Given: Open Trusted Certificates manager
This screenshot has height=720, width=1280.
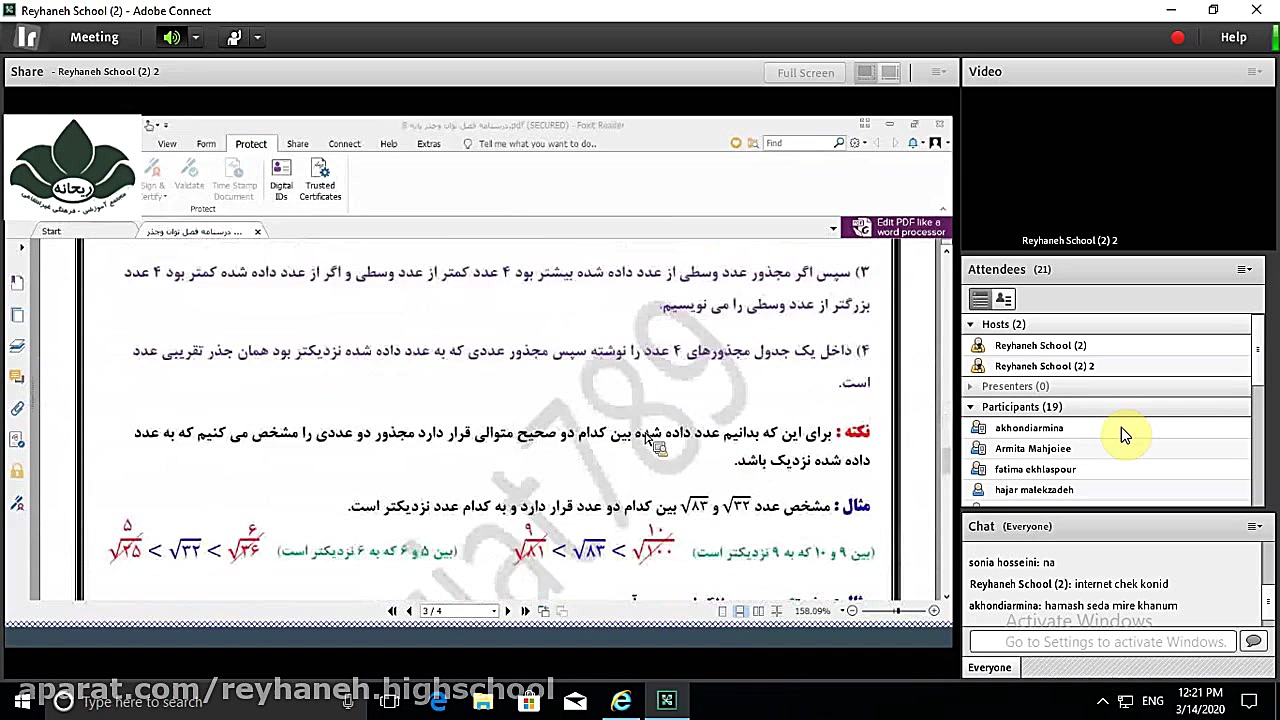Looking at the screenshot, I should pos(320,180).
